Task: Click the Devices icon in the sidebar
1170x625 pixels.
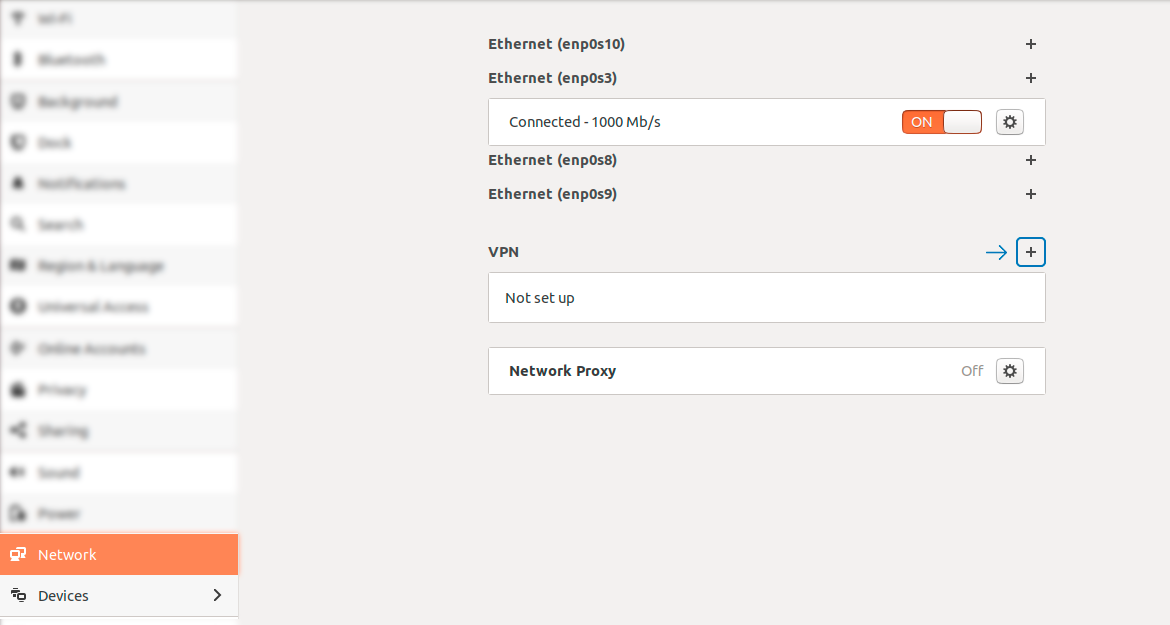Action: point(19,595)
